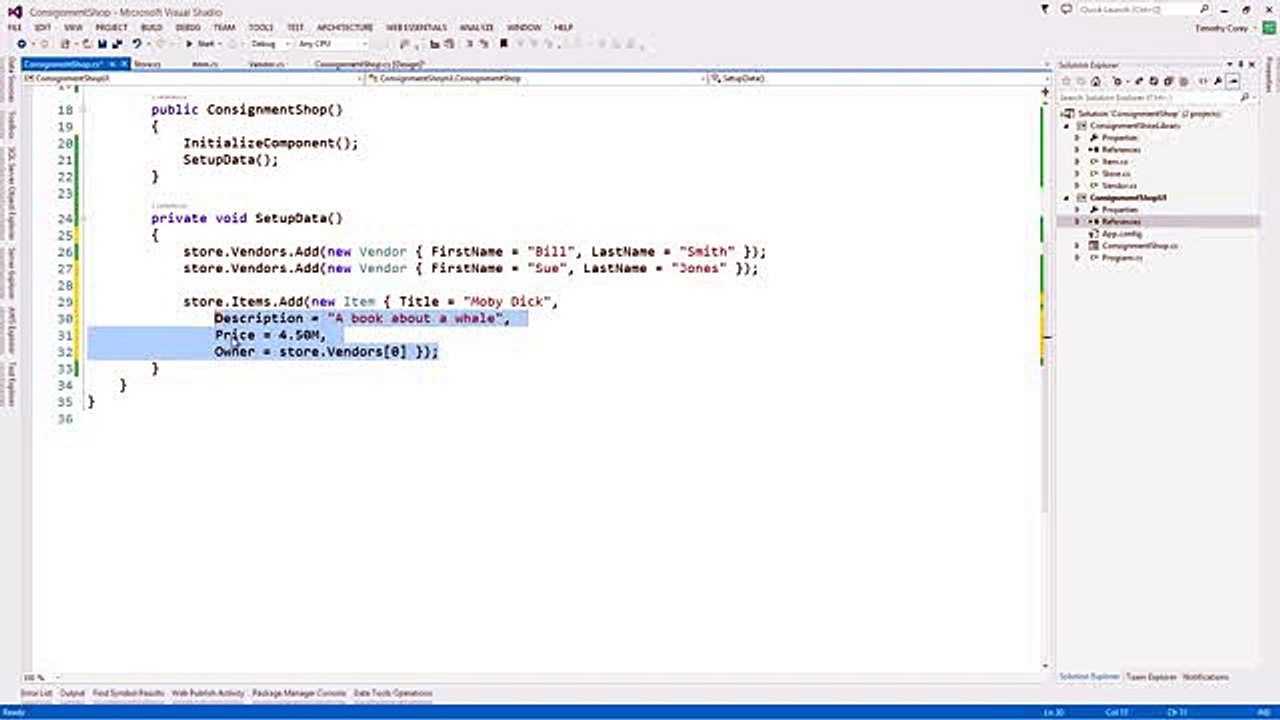Screen dimensions: 1280x720
Task: Click Collapse All icon in Solution Explorer
Action: point(1167,82)
